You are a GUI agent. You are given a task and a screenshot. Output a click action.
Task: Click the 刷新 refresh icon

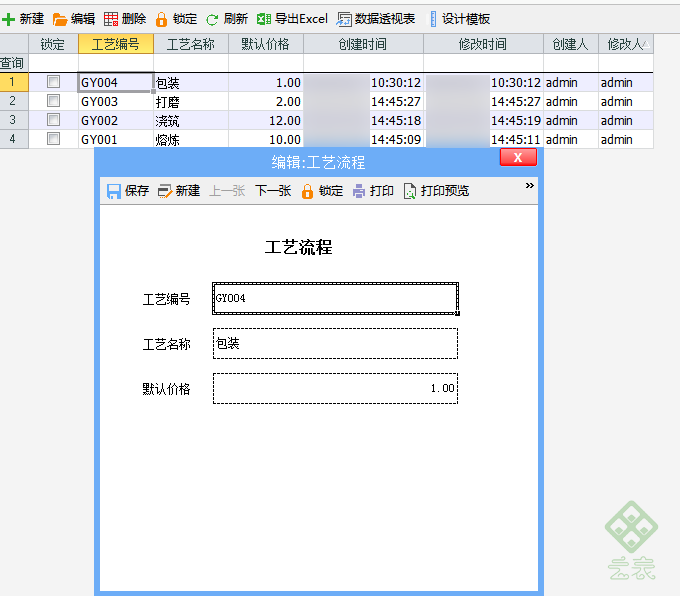click(x=212, y=19)
